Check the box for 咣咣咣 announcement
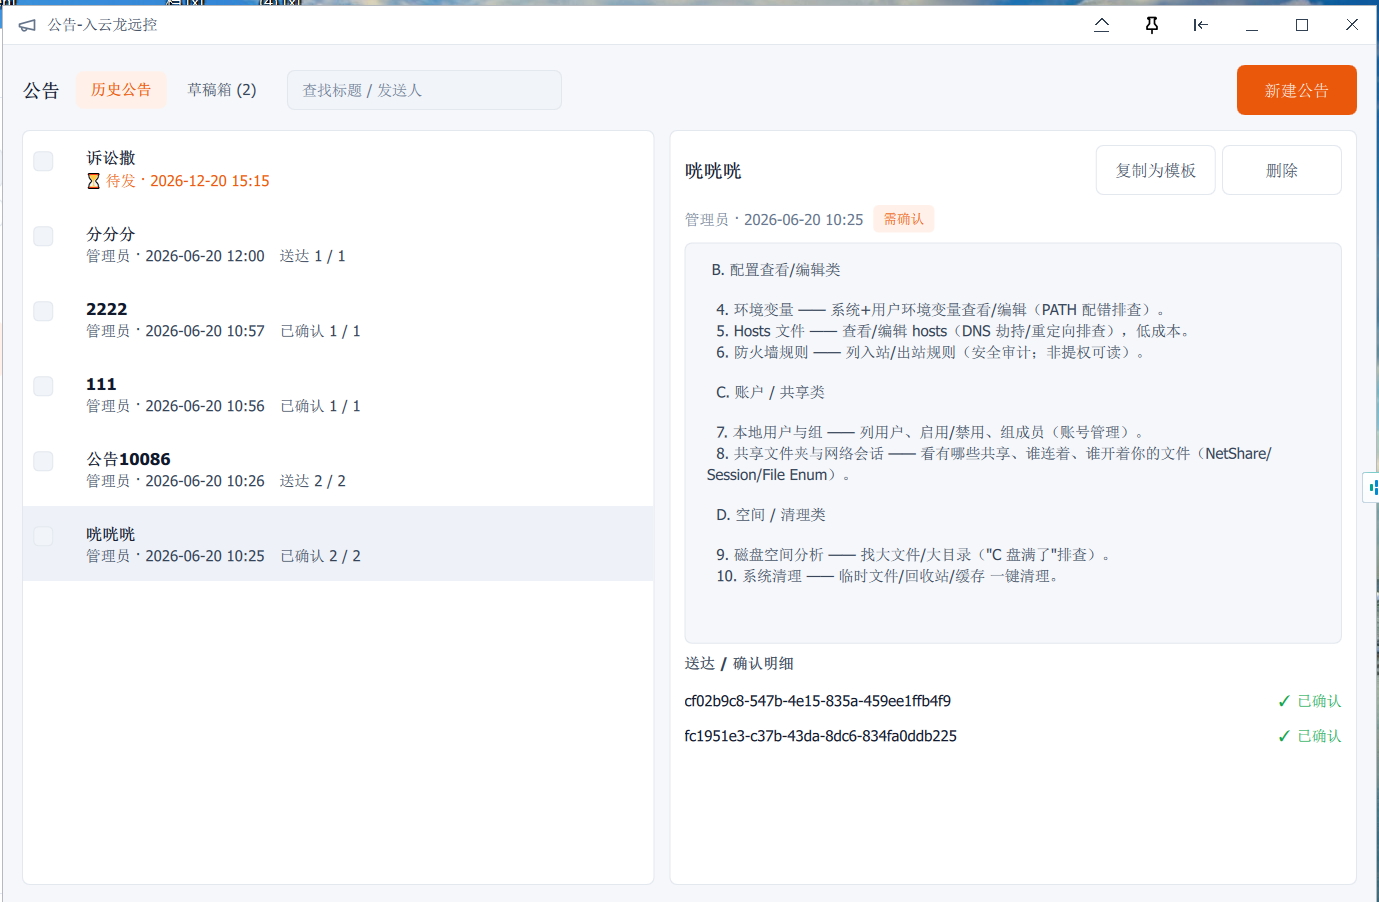 43,536
